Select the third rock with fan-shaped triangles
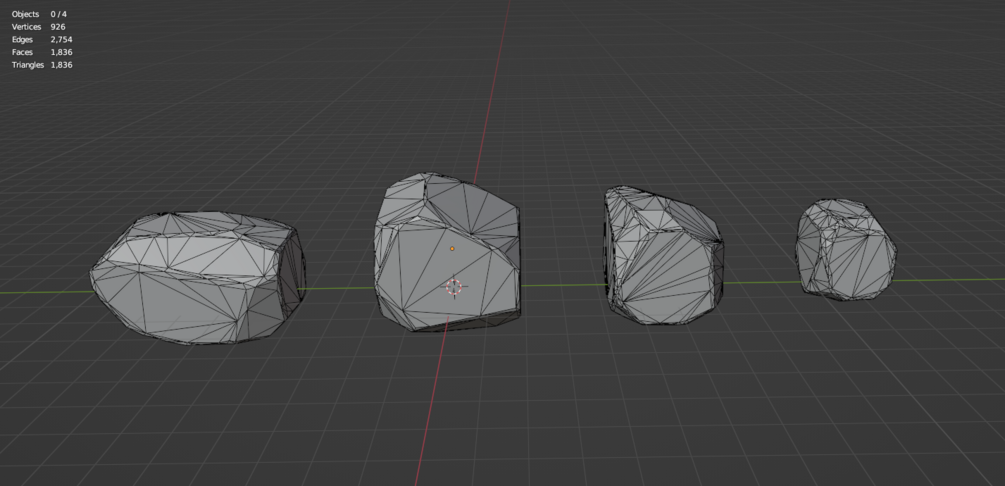The image size is (1005, 486). (x=663, y=255)
